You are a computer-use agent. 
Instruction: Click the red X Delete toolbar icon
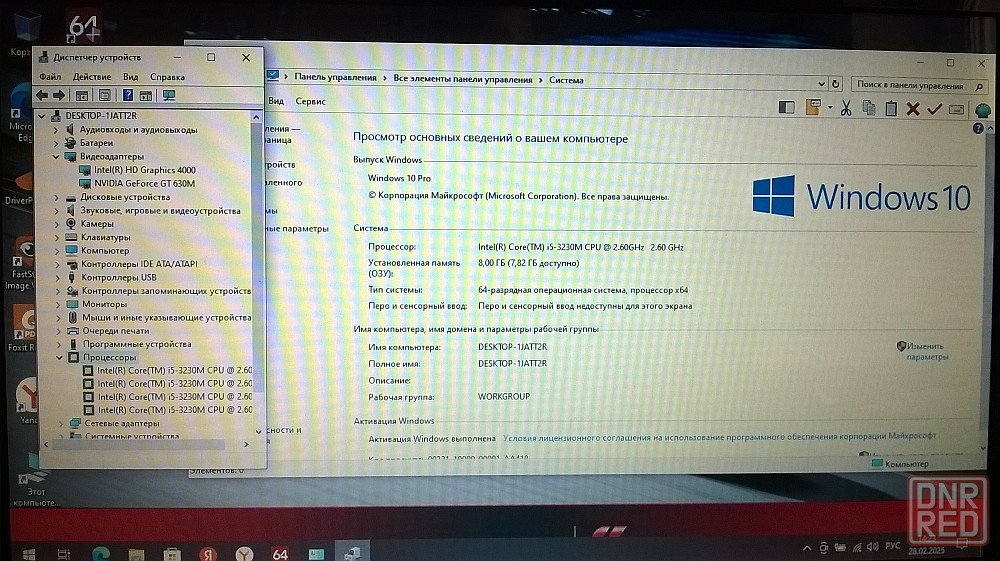[913, 109]
